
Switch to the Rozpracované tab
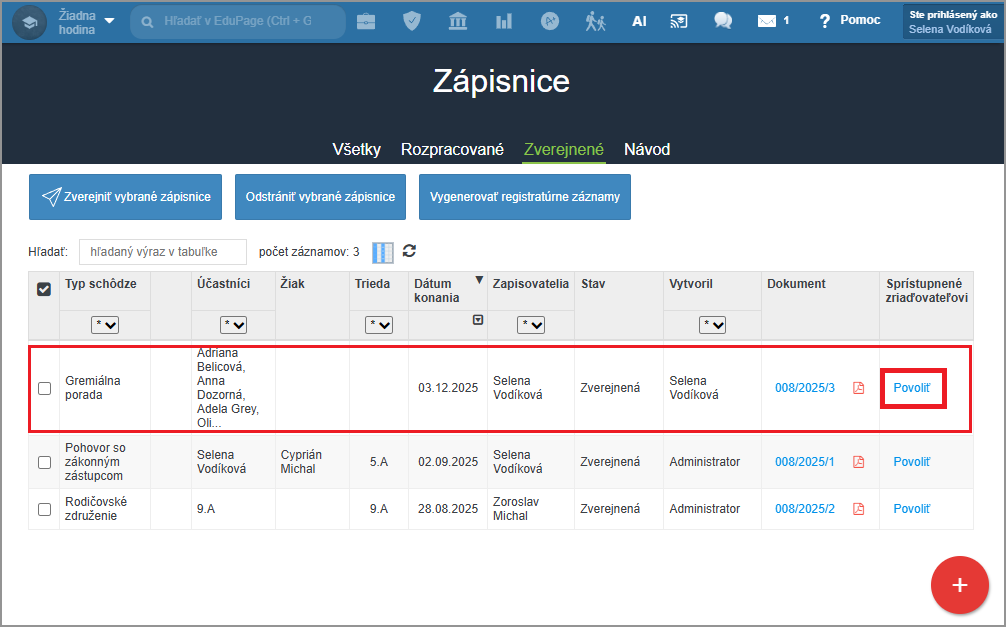(452, 149)
